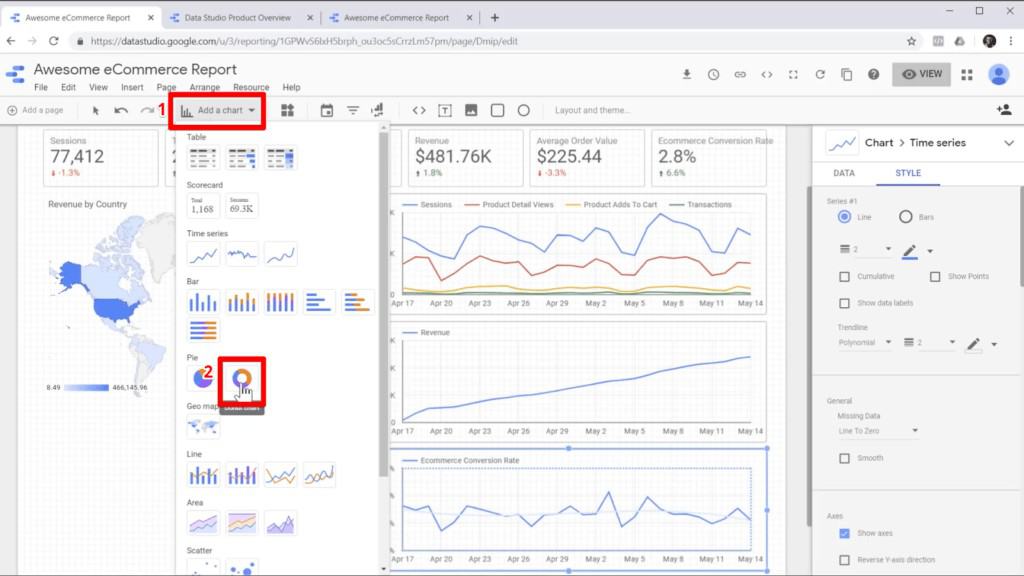Select the rectangle shape tool
Viewport: 1024px width, 576px height.
coord(497,110)
